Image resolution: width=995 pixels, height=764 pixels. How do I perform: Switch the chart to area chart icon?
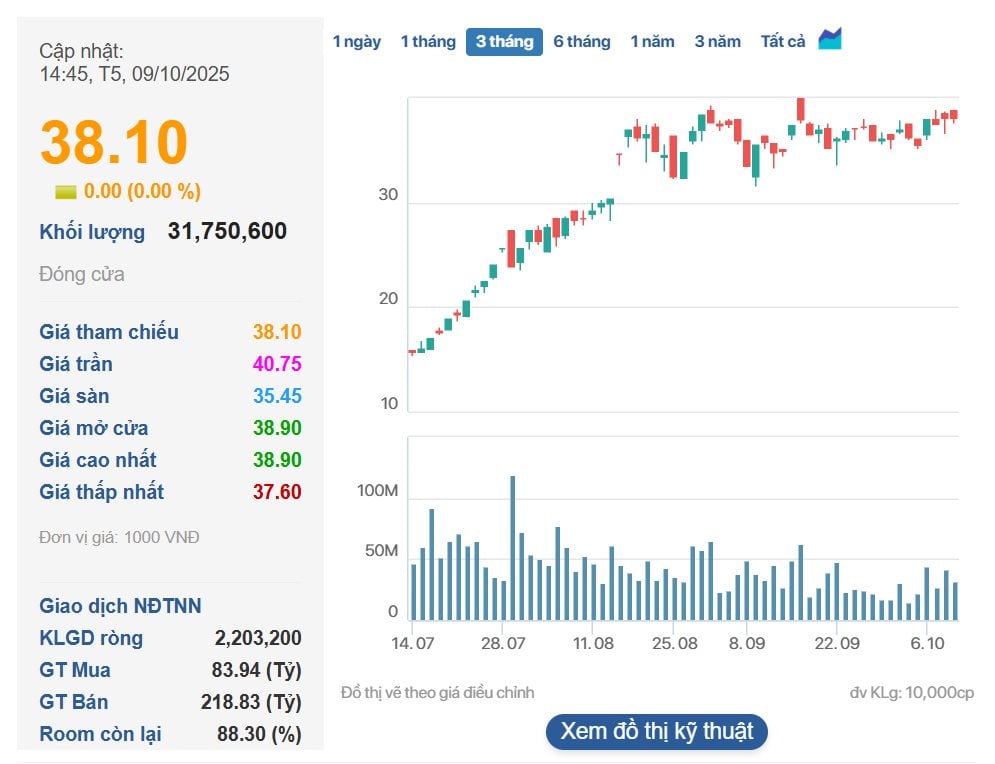click(830, 40)
